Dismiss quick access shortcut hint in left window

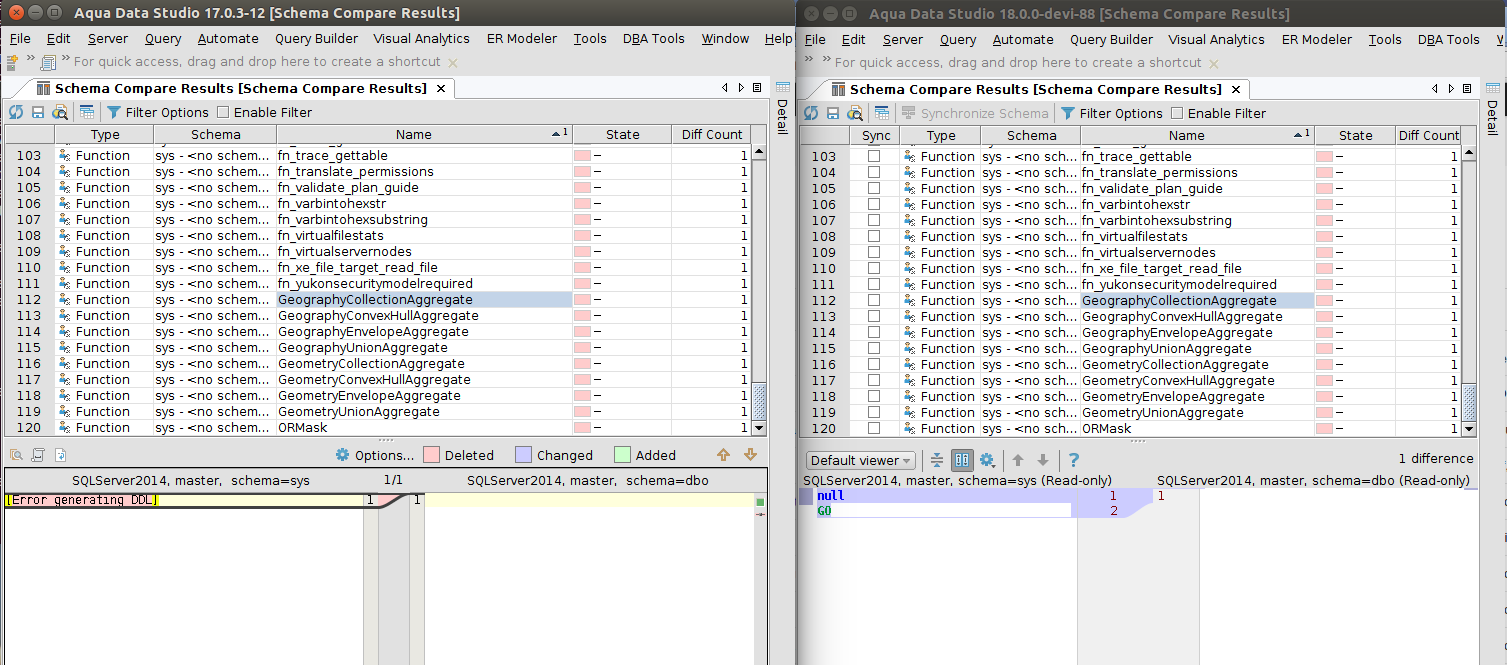tap(452, 62)
